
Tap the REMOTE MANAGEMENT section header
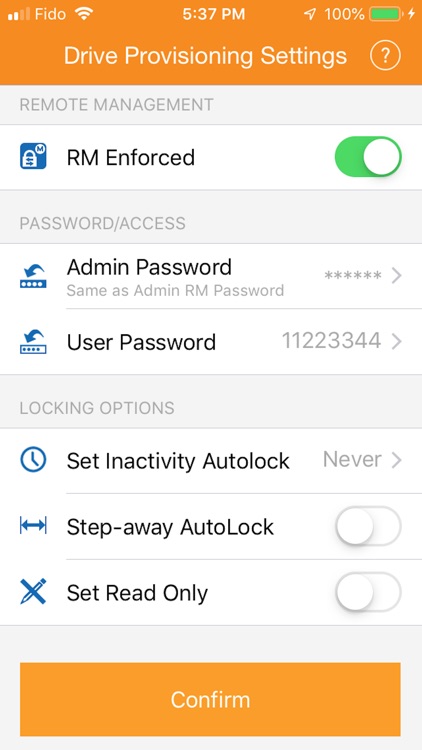click(x=116, y=105)
